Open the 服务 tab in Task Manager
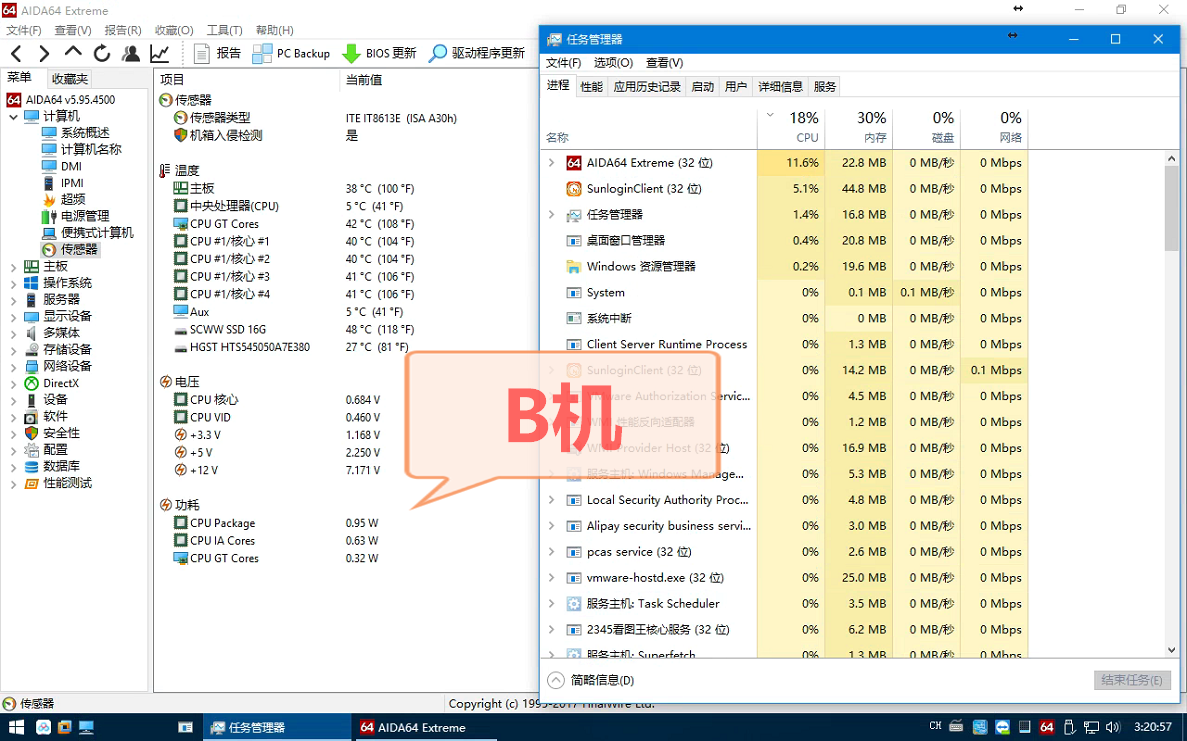The height and width of the screenshot is (741, 1187). pos(824,86)
